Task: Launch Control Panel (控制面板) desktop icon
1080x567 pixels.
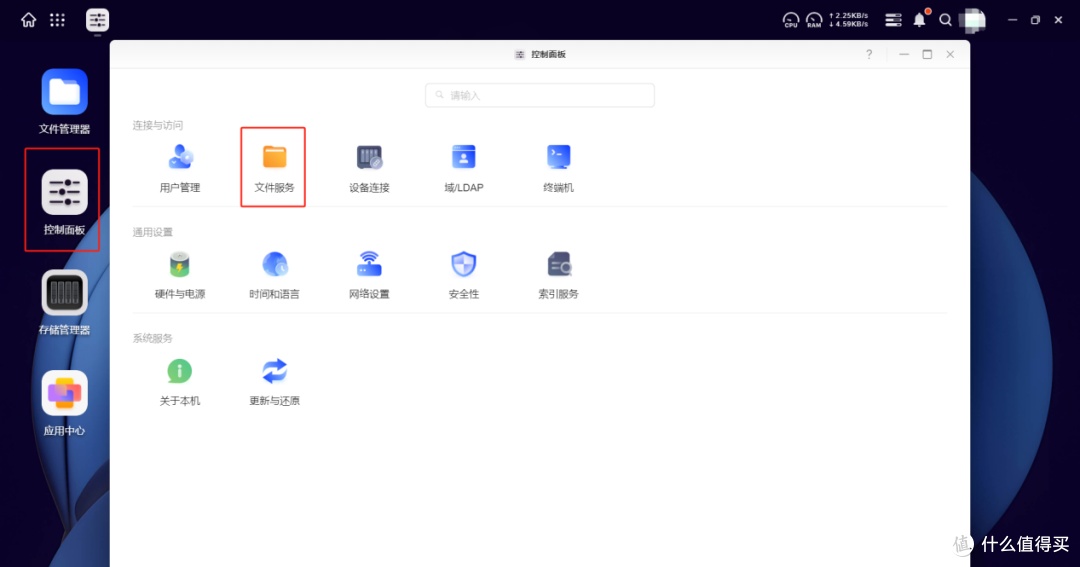Action: pyautogui.click(x=64, y=202)
